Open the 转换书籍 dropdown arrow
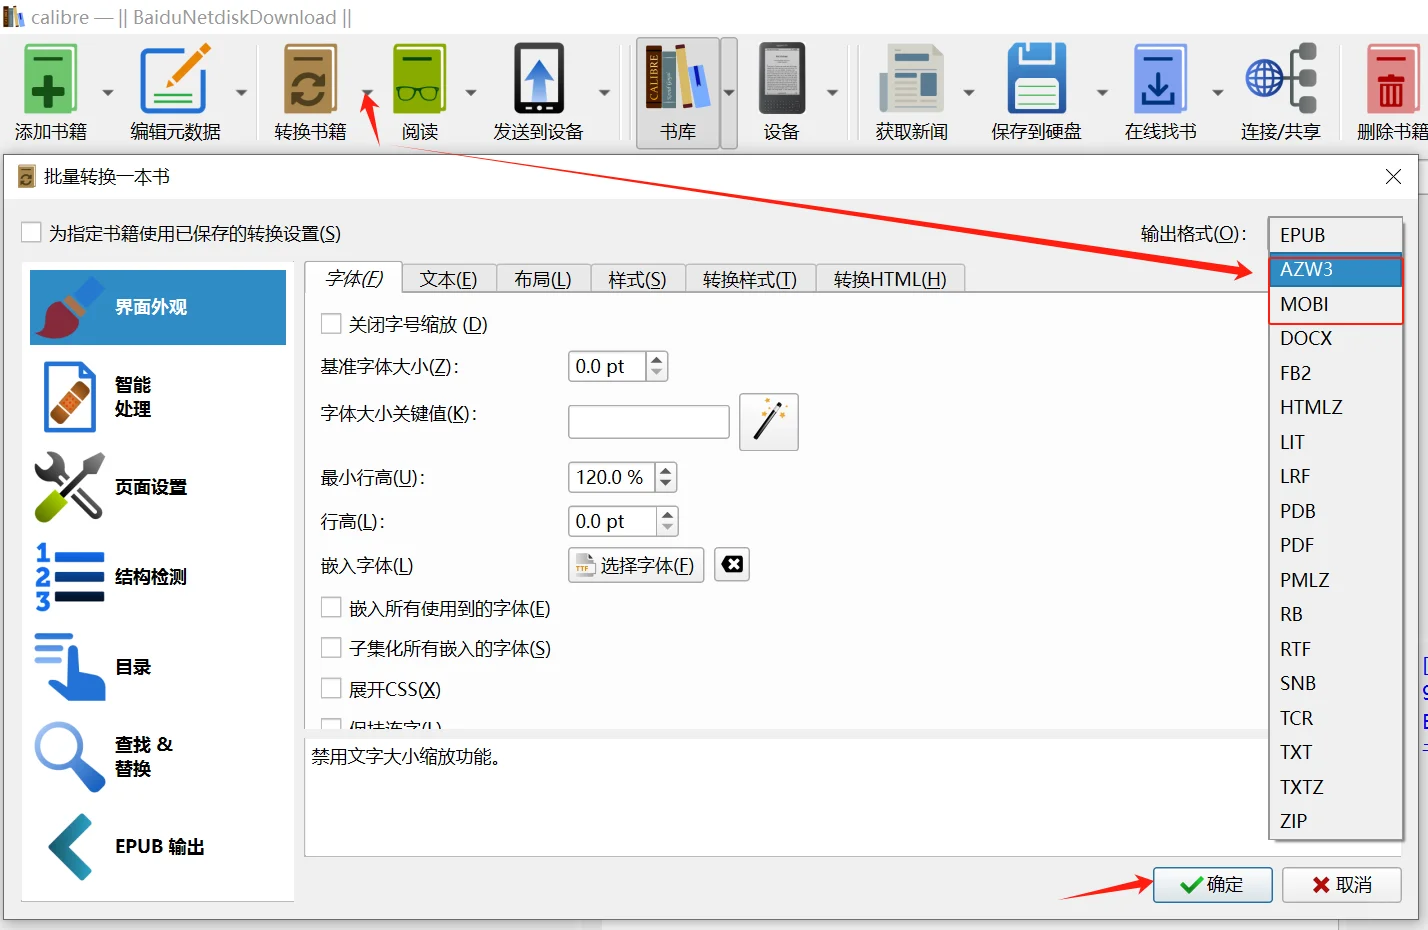Image resolution: width=1428 pixels, height=930 pixels. point(367,93)
